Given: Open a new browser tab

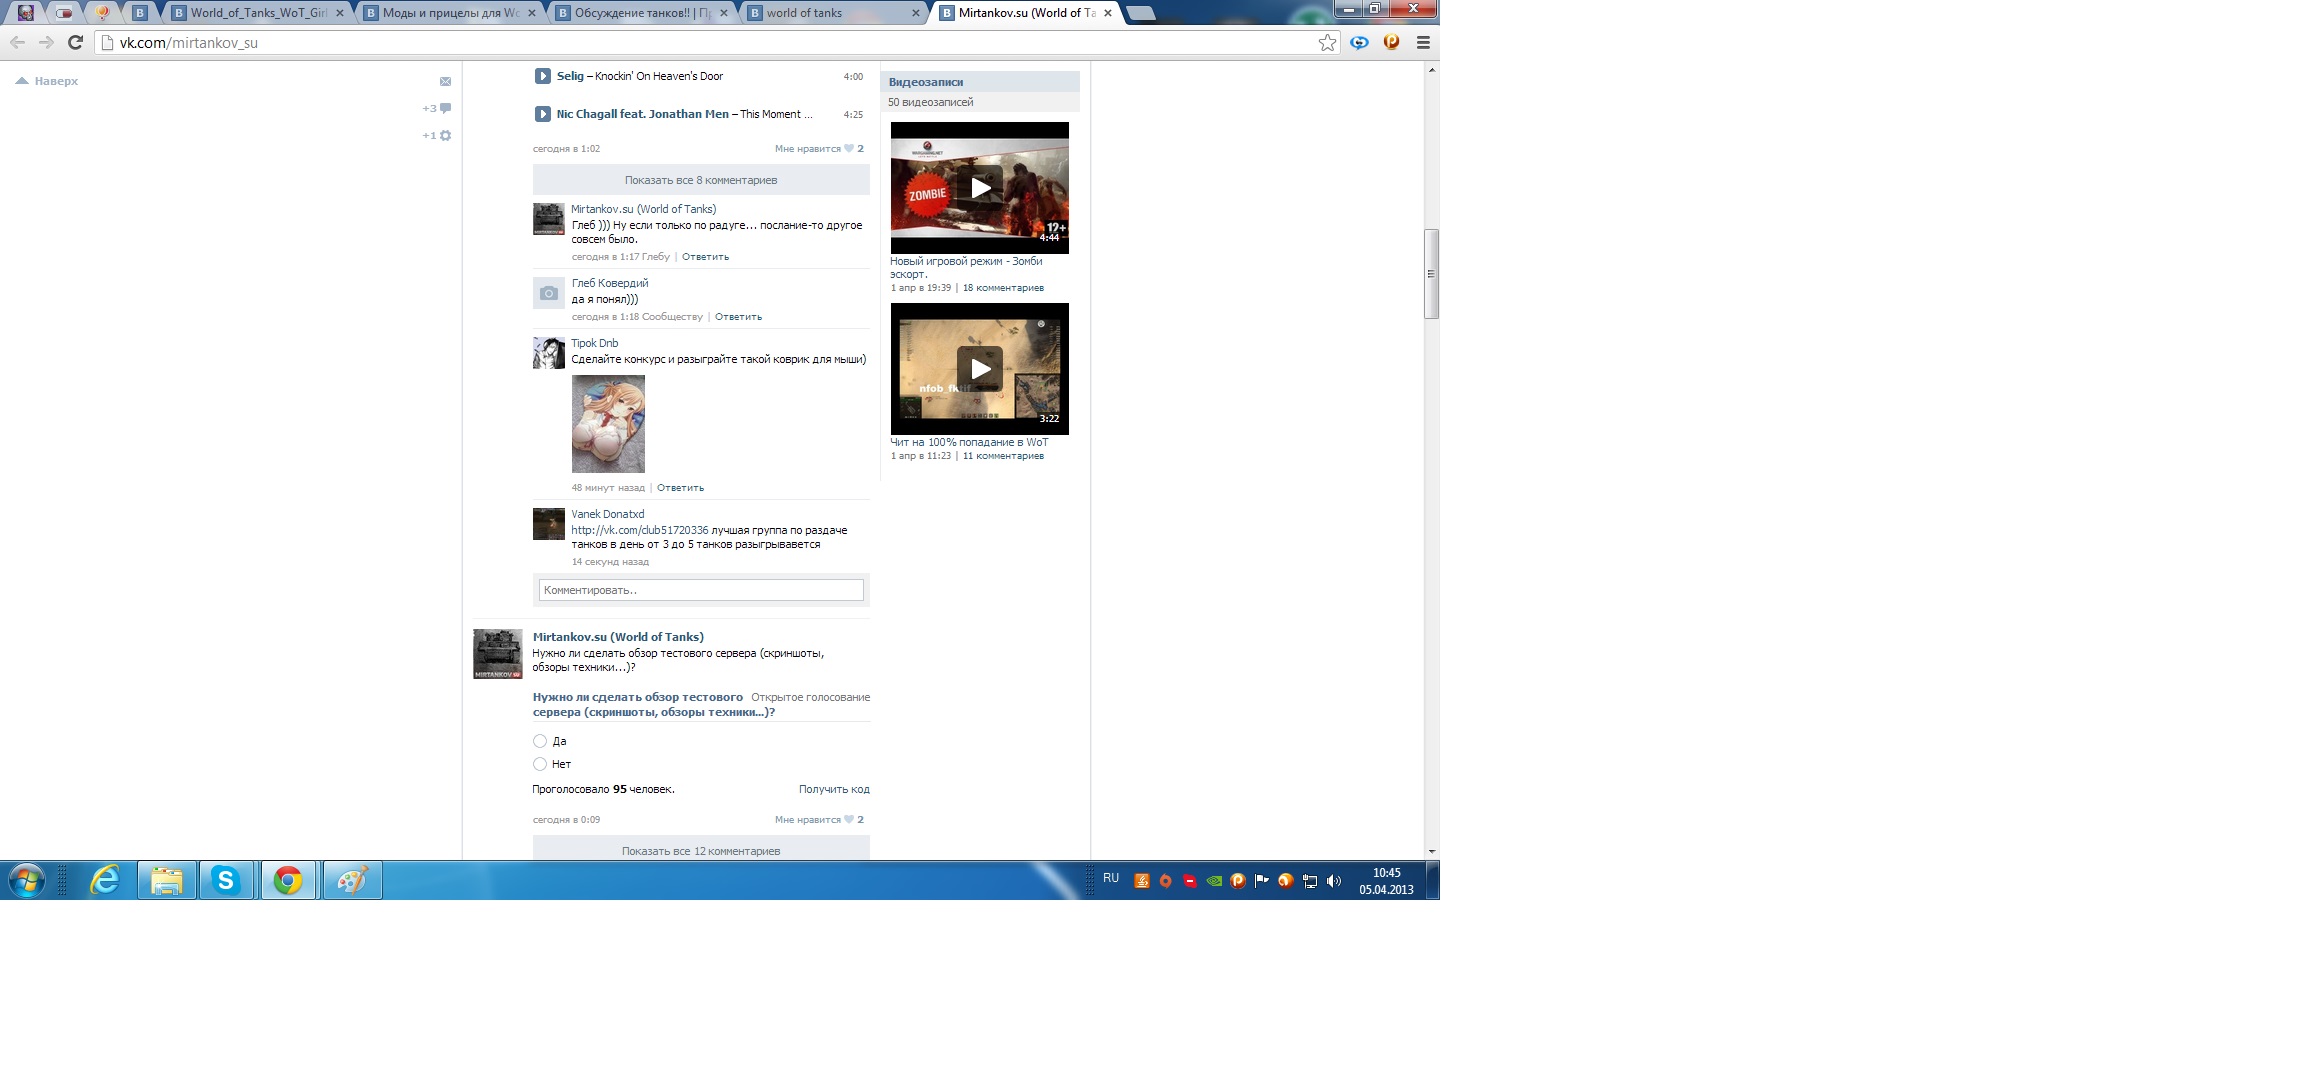Looking at the screenshot, I should (x=1140, y=13).
